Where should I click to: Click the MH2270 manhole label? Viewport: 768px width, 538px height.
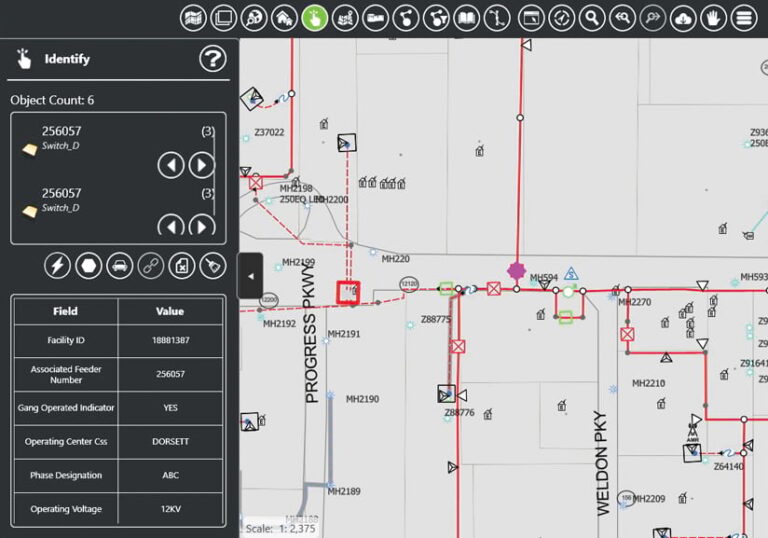635,302
